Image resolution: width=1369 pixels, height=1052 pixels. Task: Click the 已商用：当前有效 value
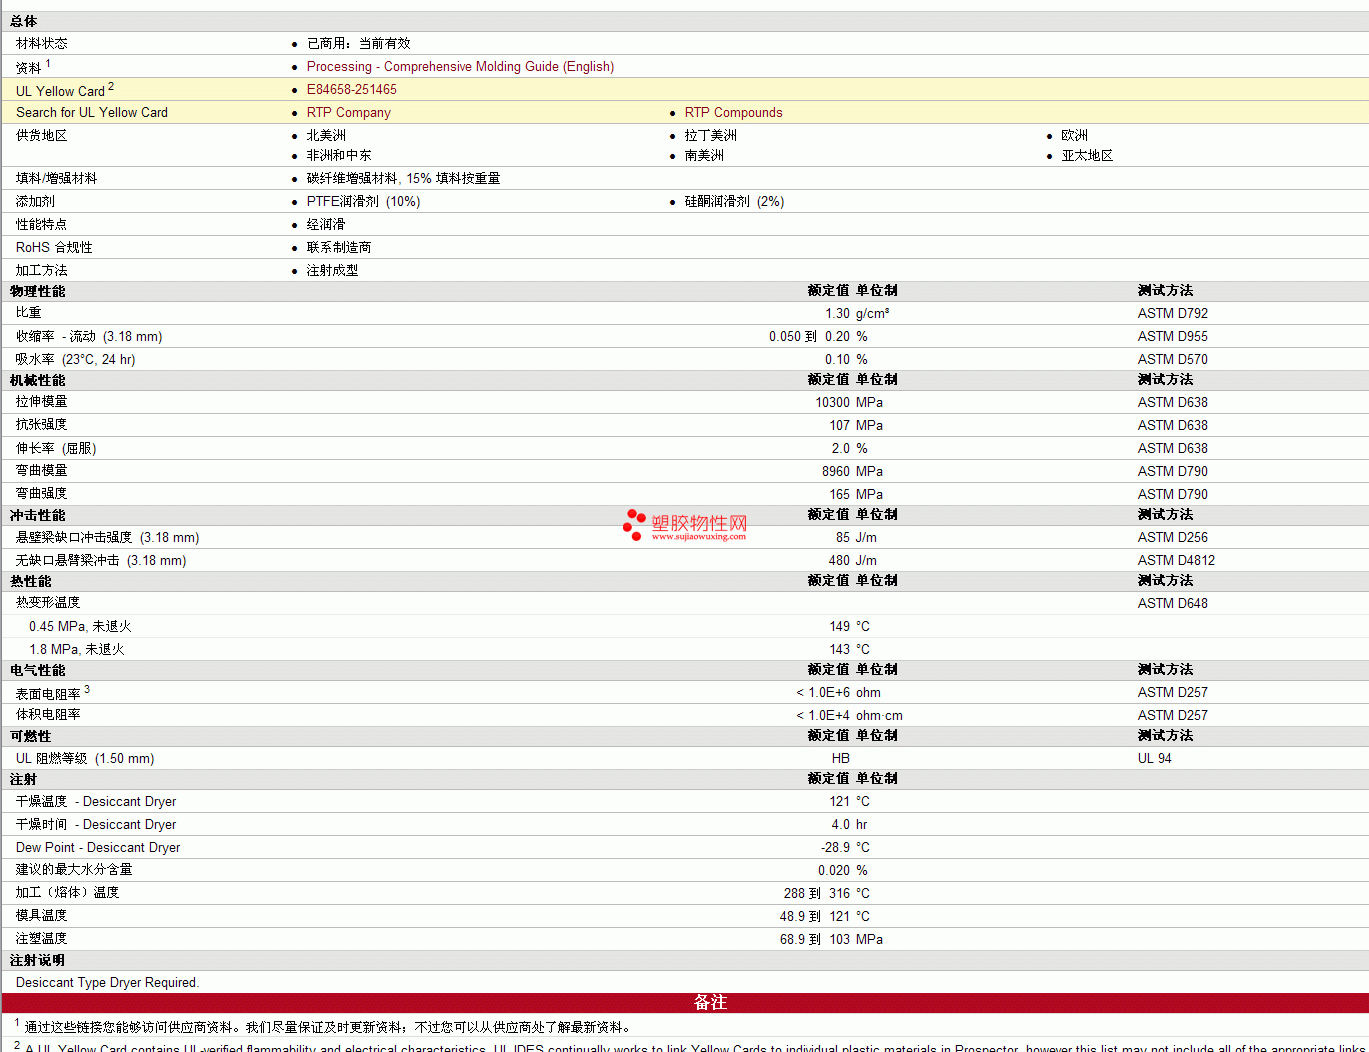[x=359, y=43]
